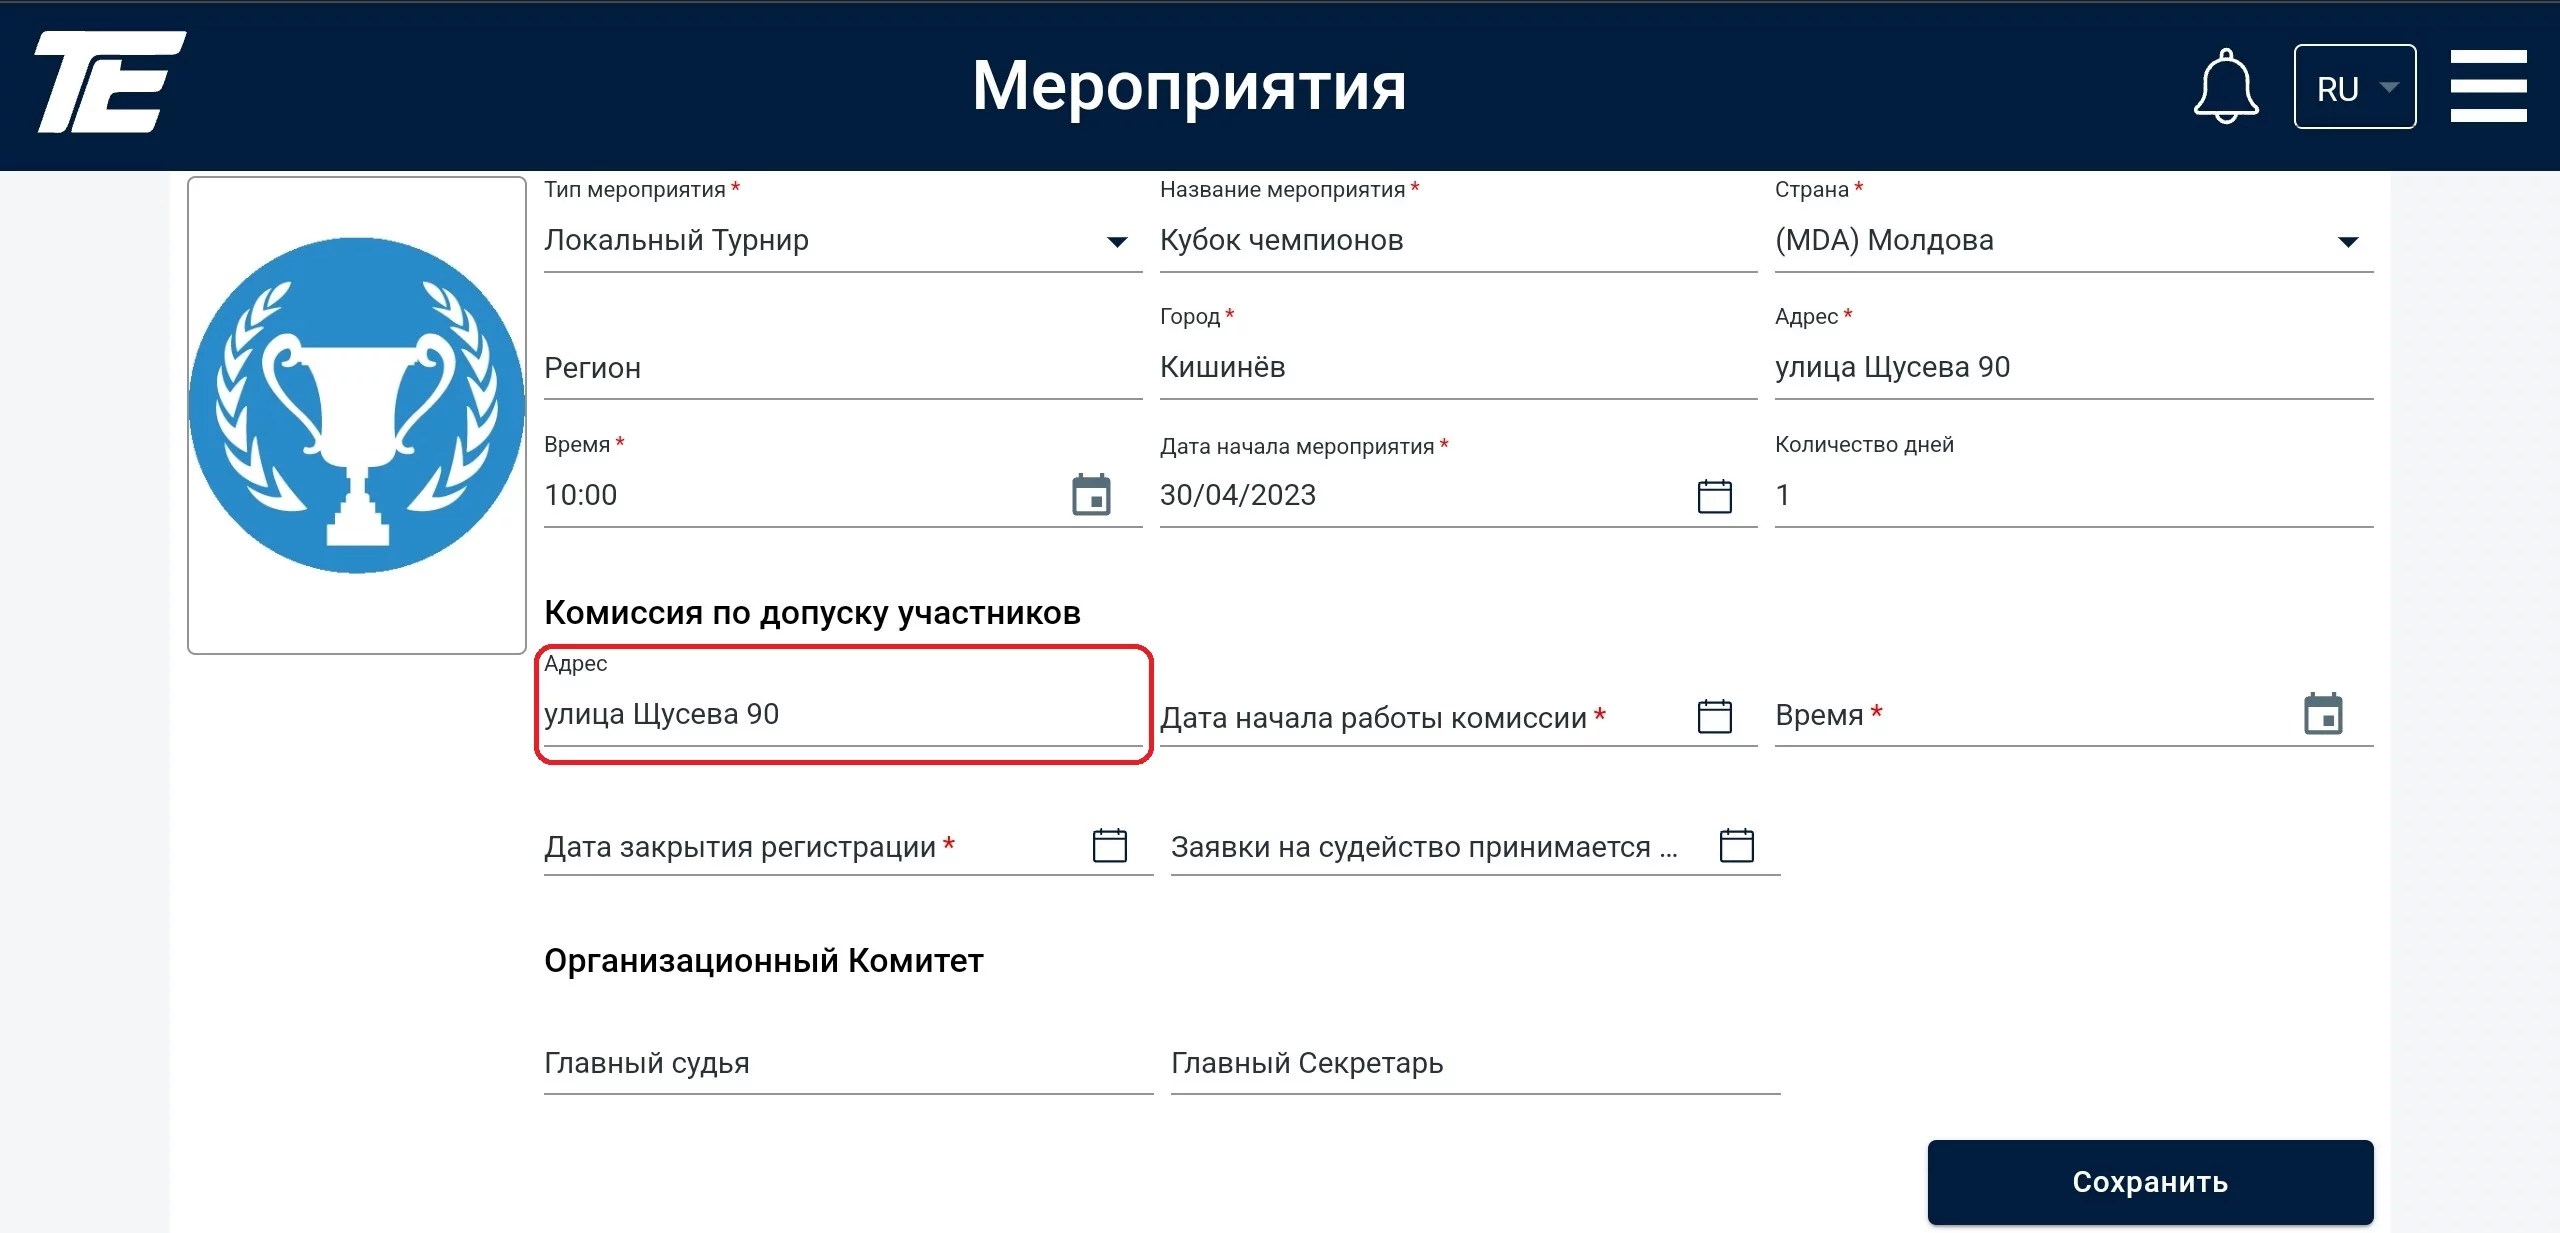Click the Мероприятия page title
Screen dimensions: 2560x1233
coord(1189,86)
